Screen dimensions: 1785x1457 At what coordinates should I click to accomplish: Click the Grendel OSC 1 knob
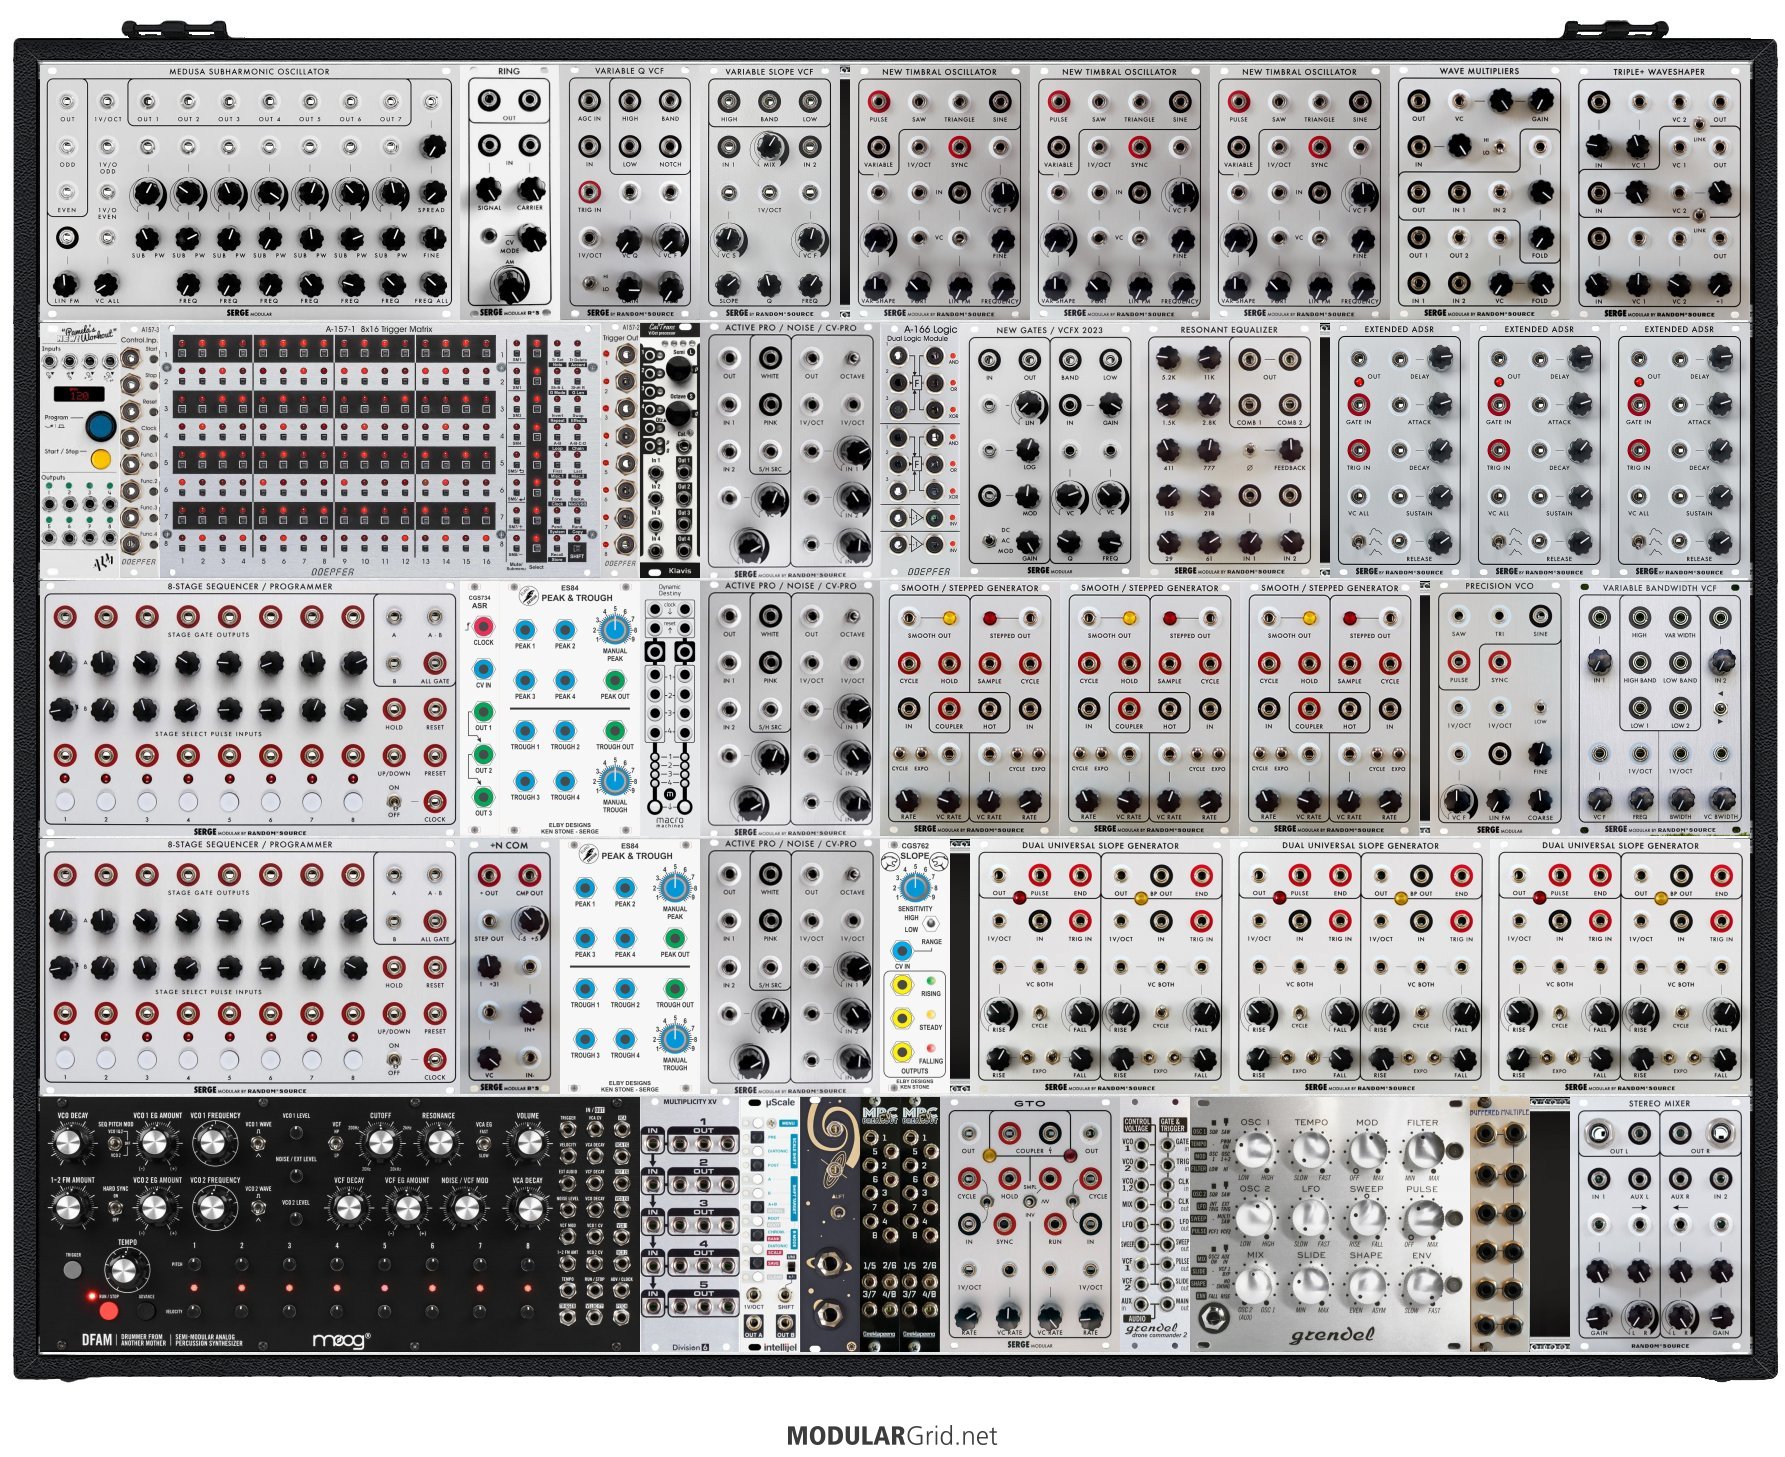click(x=1254, y=1150)
